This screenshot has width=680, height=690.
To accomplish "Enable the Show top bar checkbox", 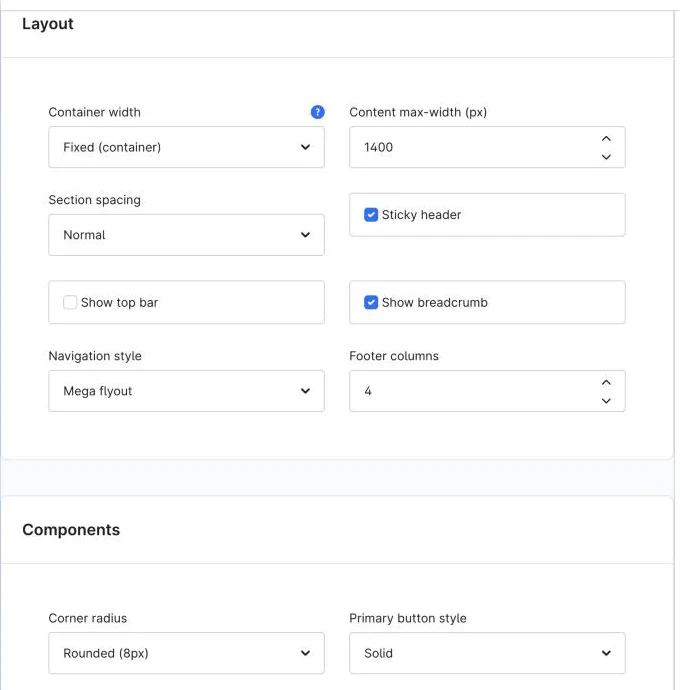I will 70,302.
